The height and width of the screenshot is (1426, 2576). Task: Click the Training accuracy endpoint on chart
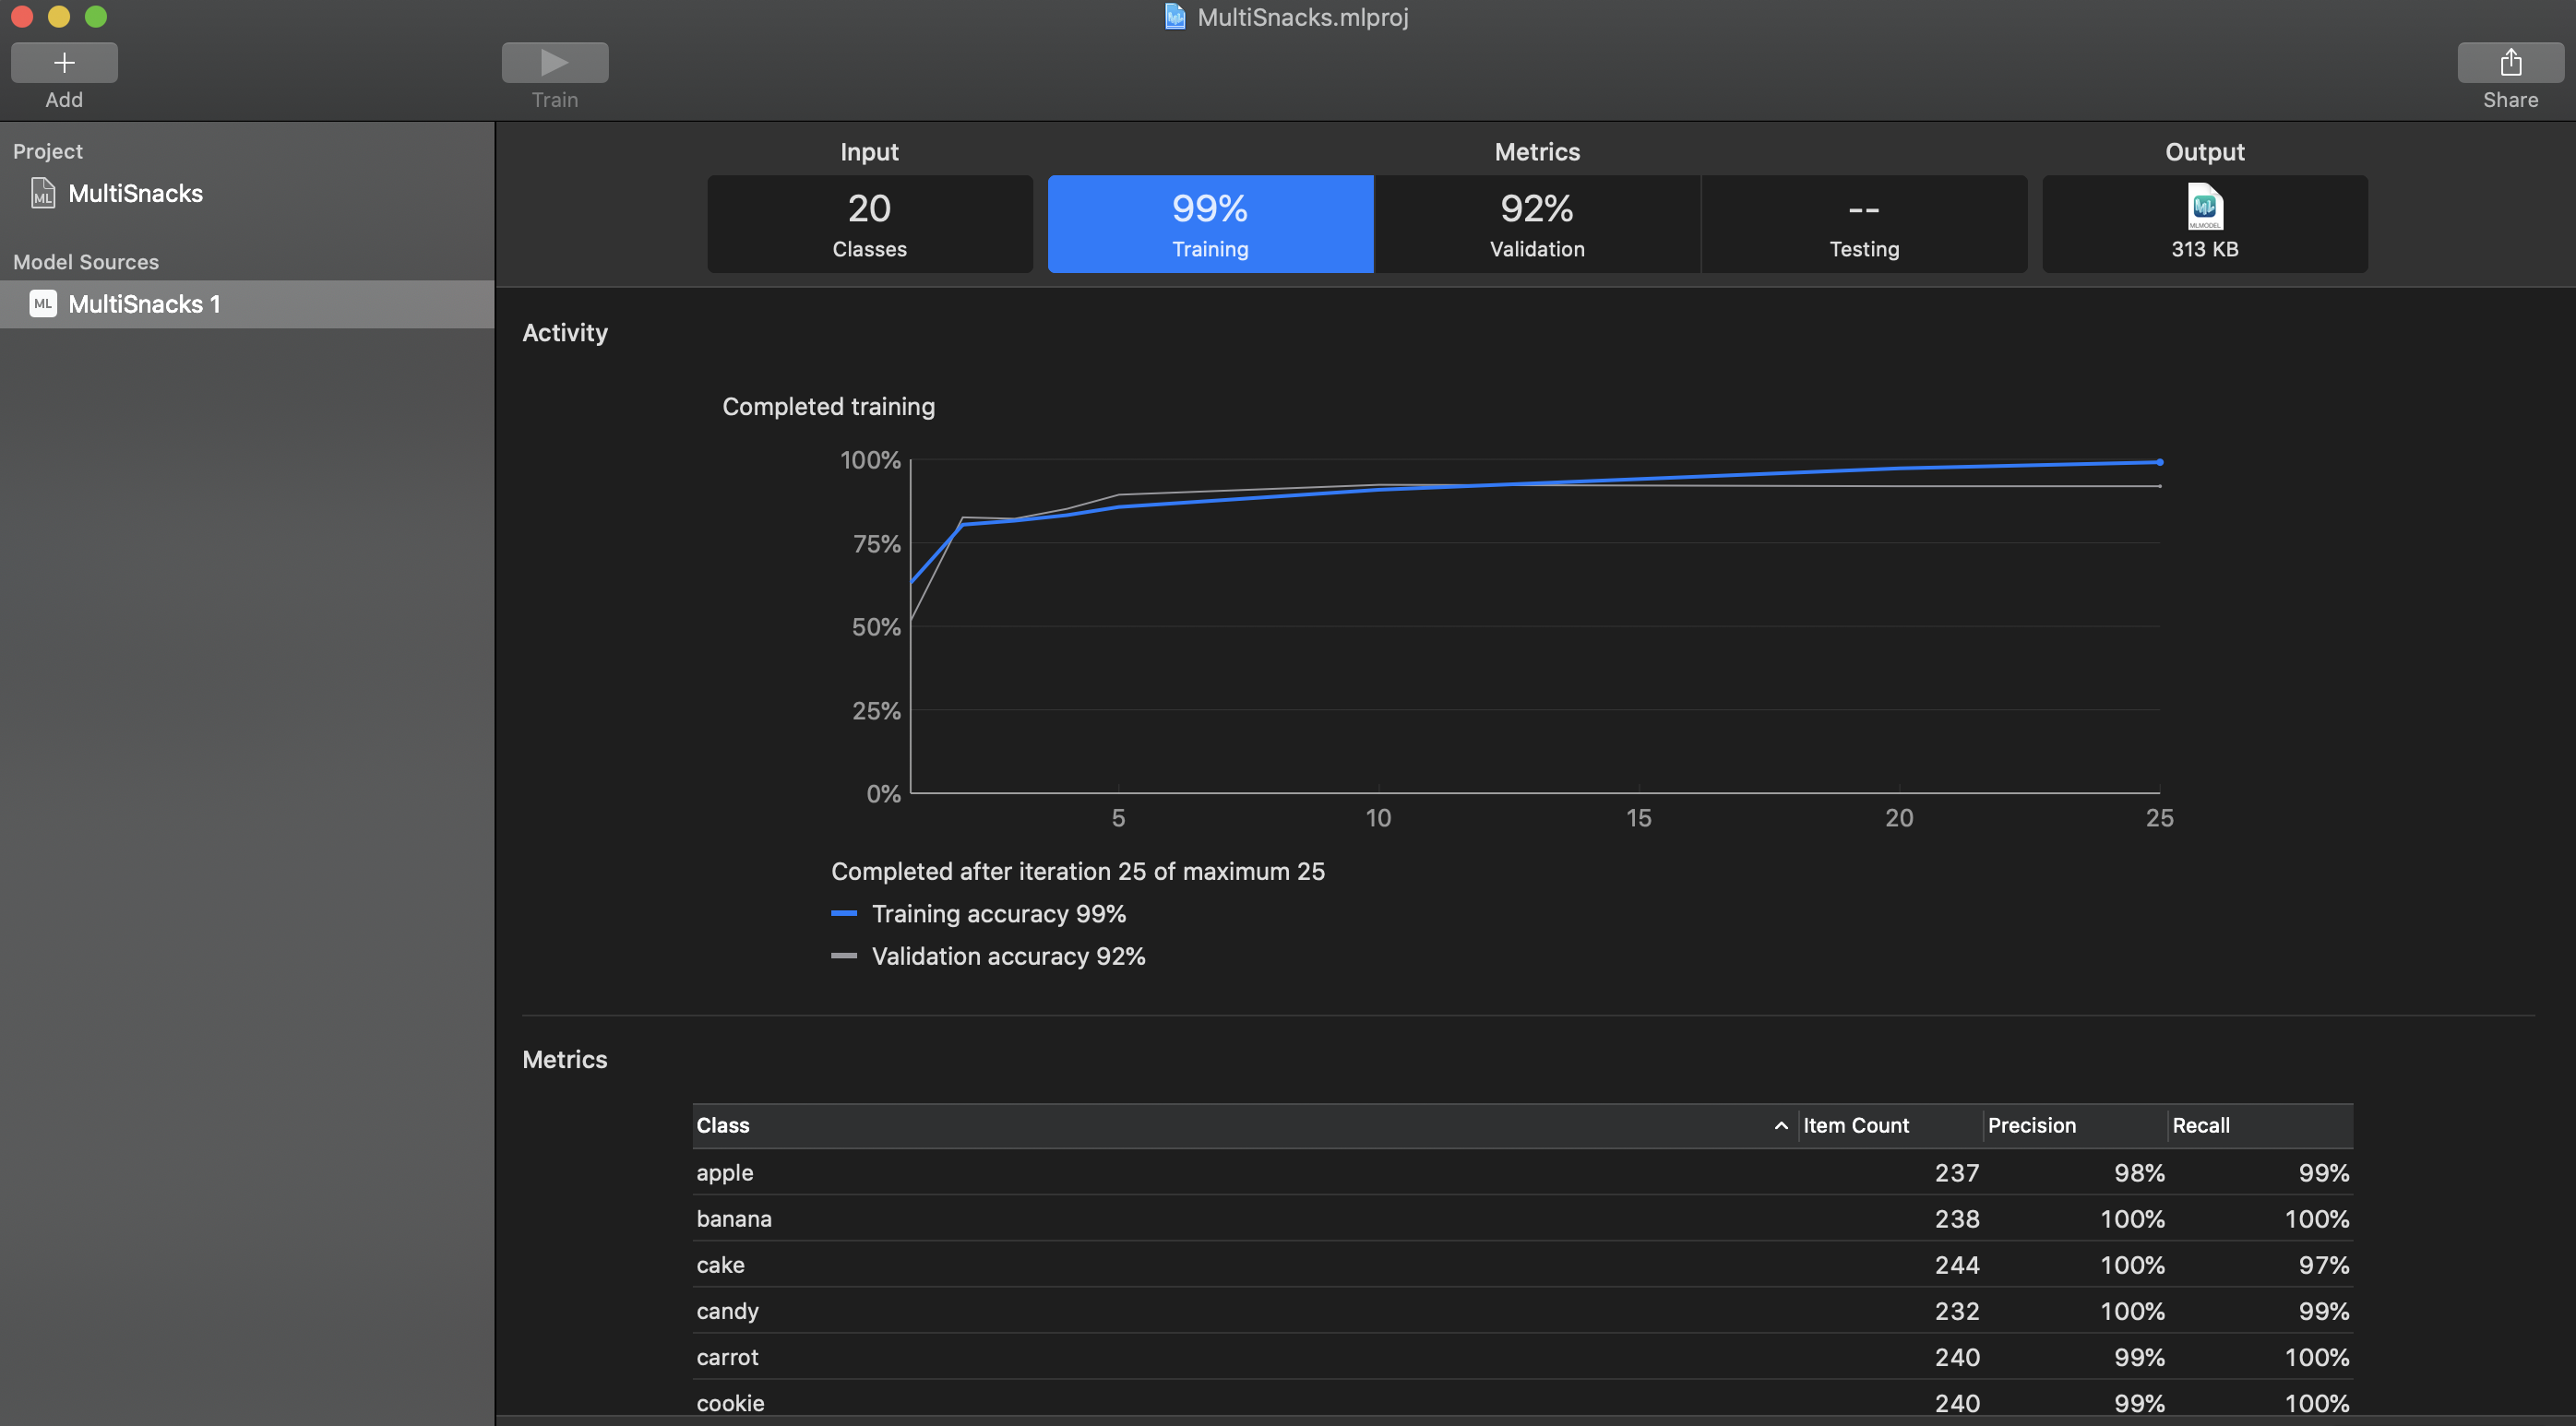[2160, 462]
